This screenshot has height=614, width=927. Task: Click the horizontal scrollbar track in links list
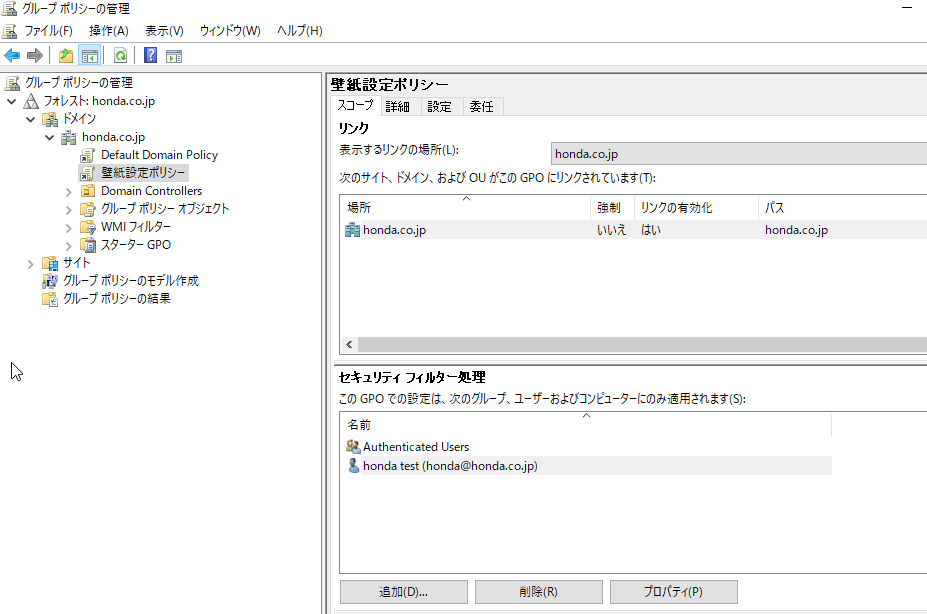[x=643, y=345]
